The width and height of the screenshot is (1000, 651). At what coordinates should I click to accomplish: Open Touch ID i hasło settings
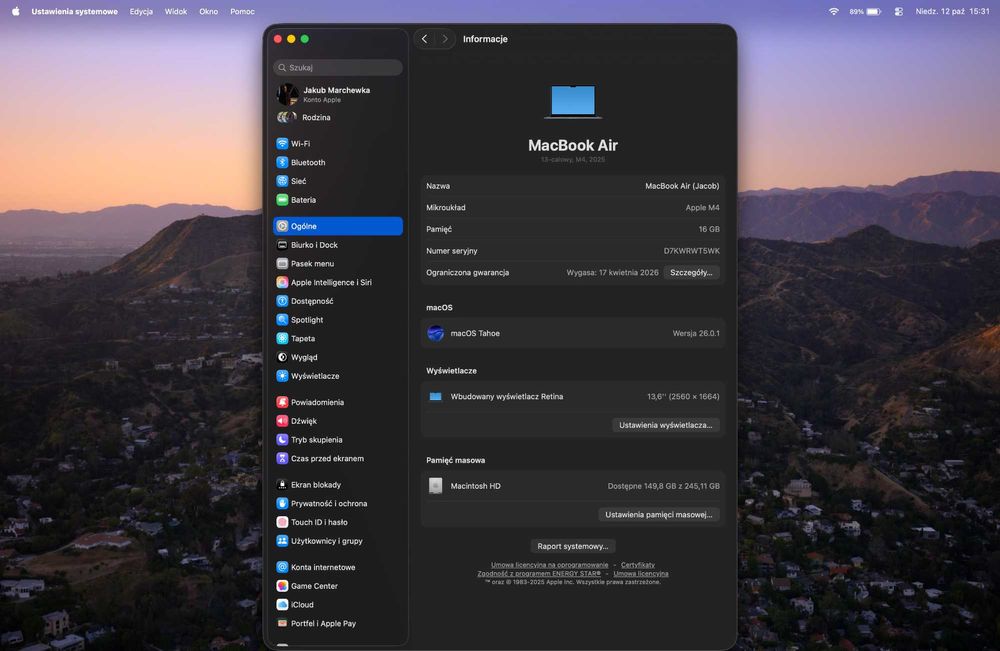(x=337, y=522)
